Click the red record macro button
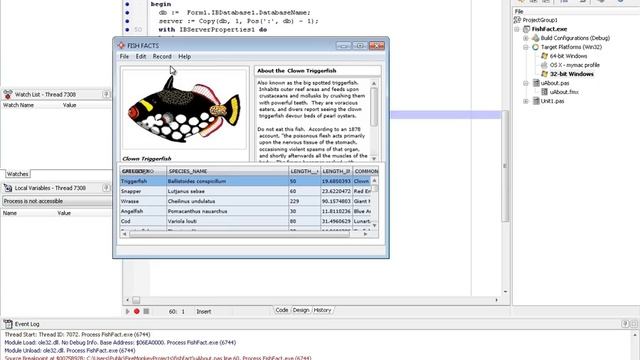 [x=137, y=311]
